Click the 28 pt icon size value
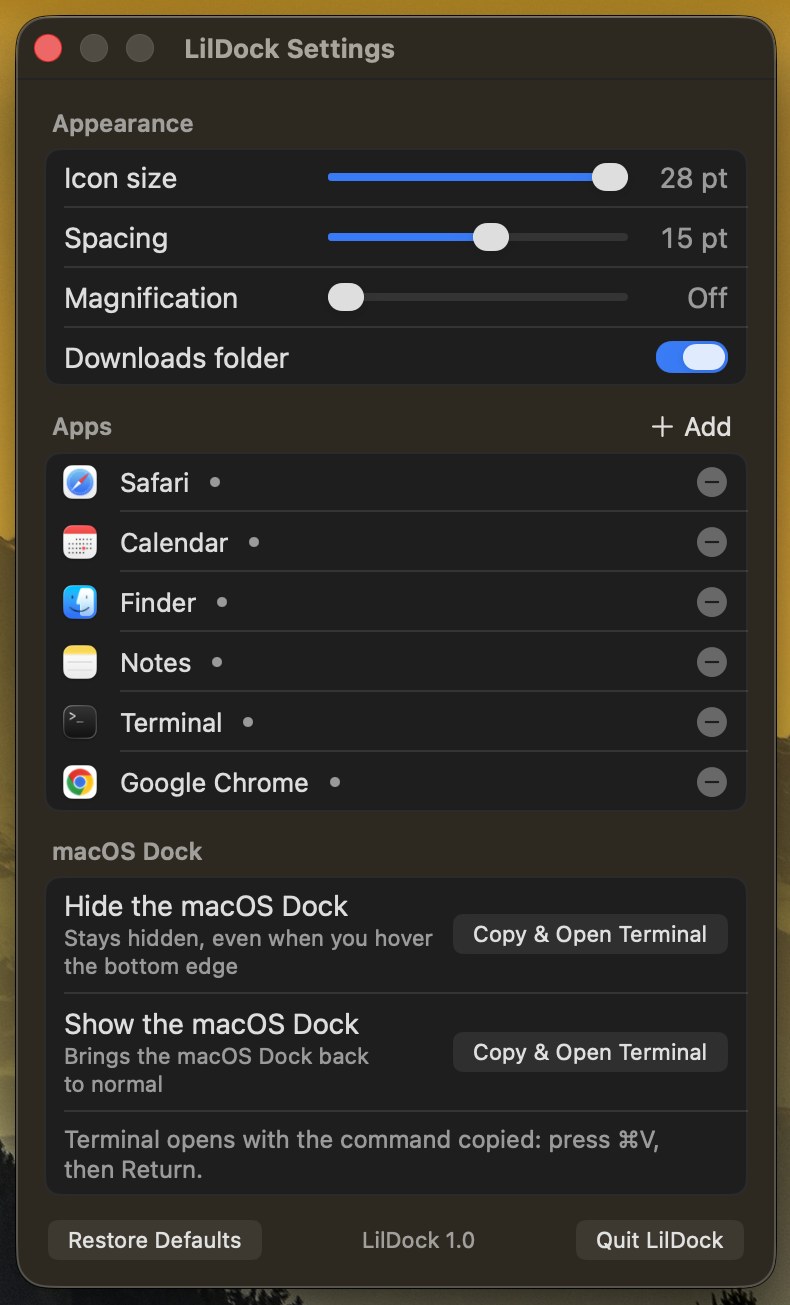This screenshot has height=1305, width=790. [x=694, y=179]
